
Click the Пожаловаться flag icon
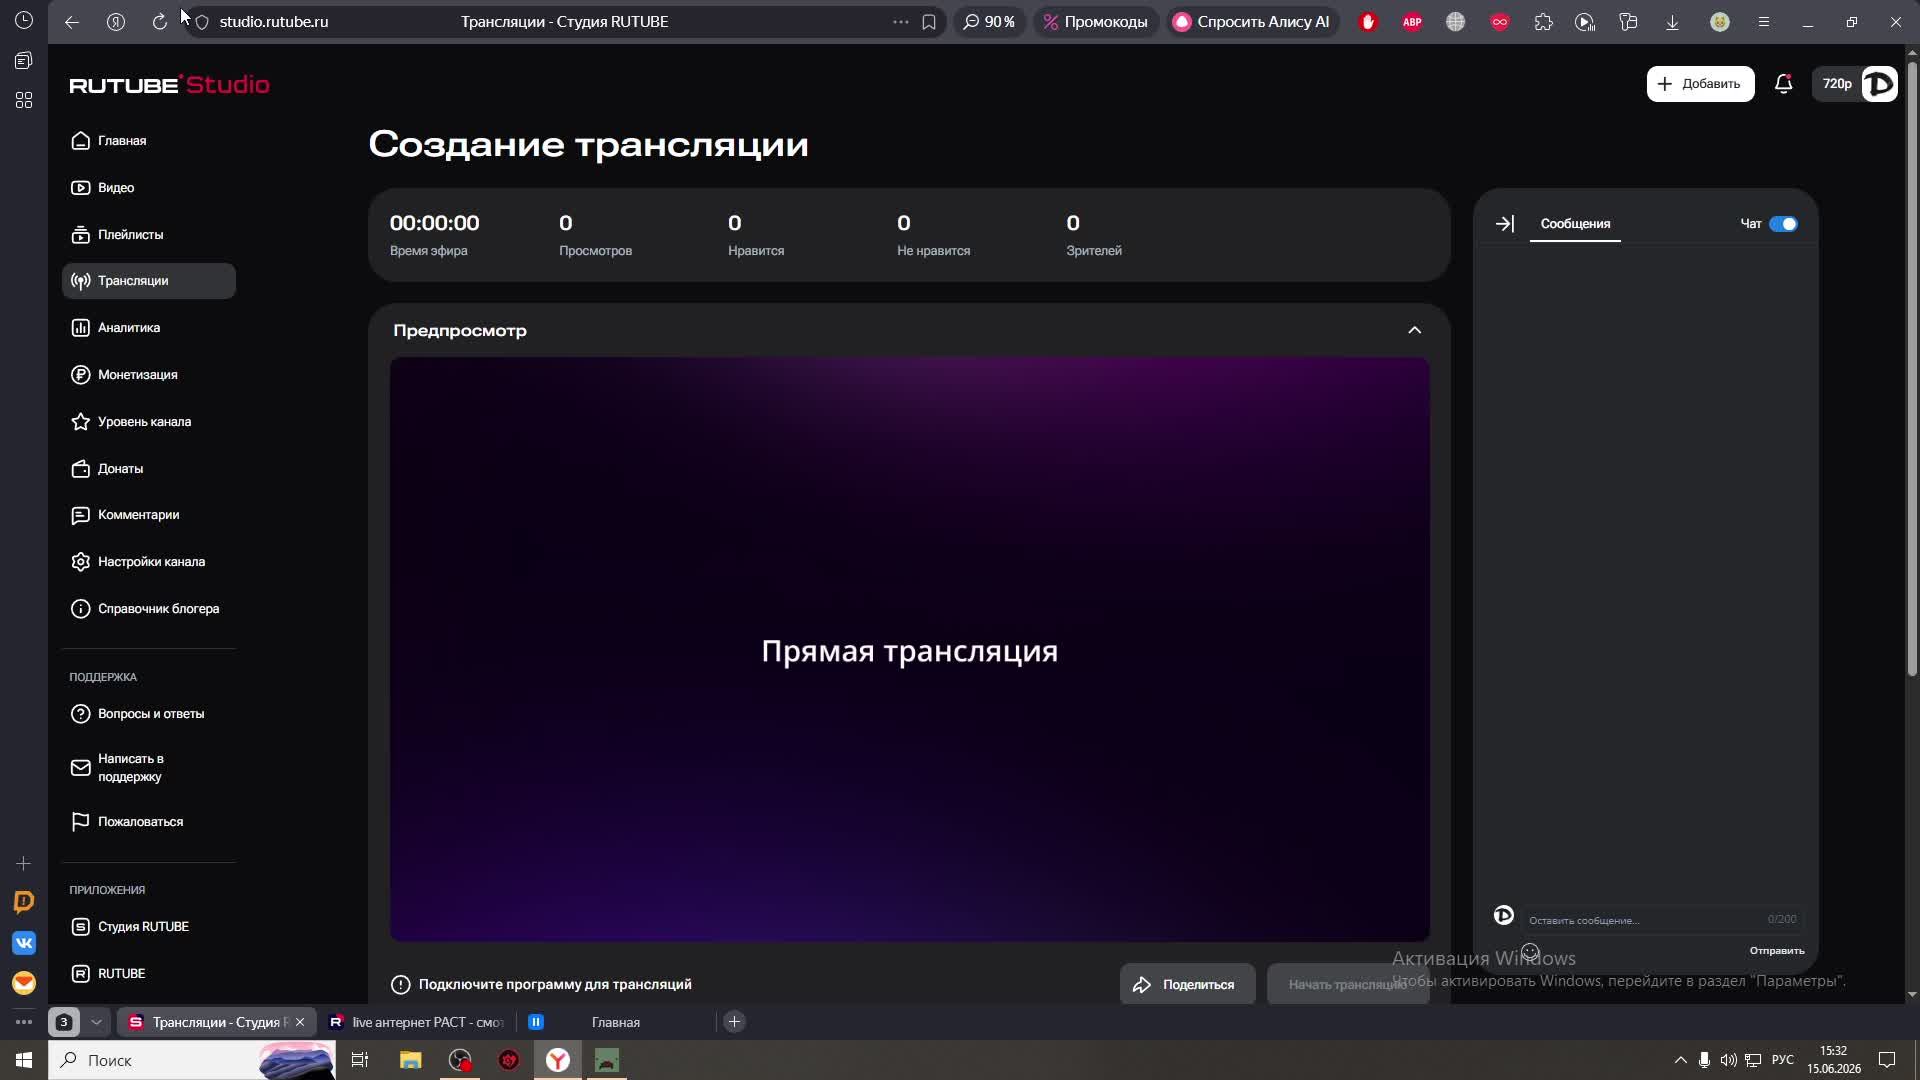tap(81, 822)
